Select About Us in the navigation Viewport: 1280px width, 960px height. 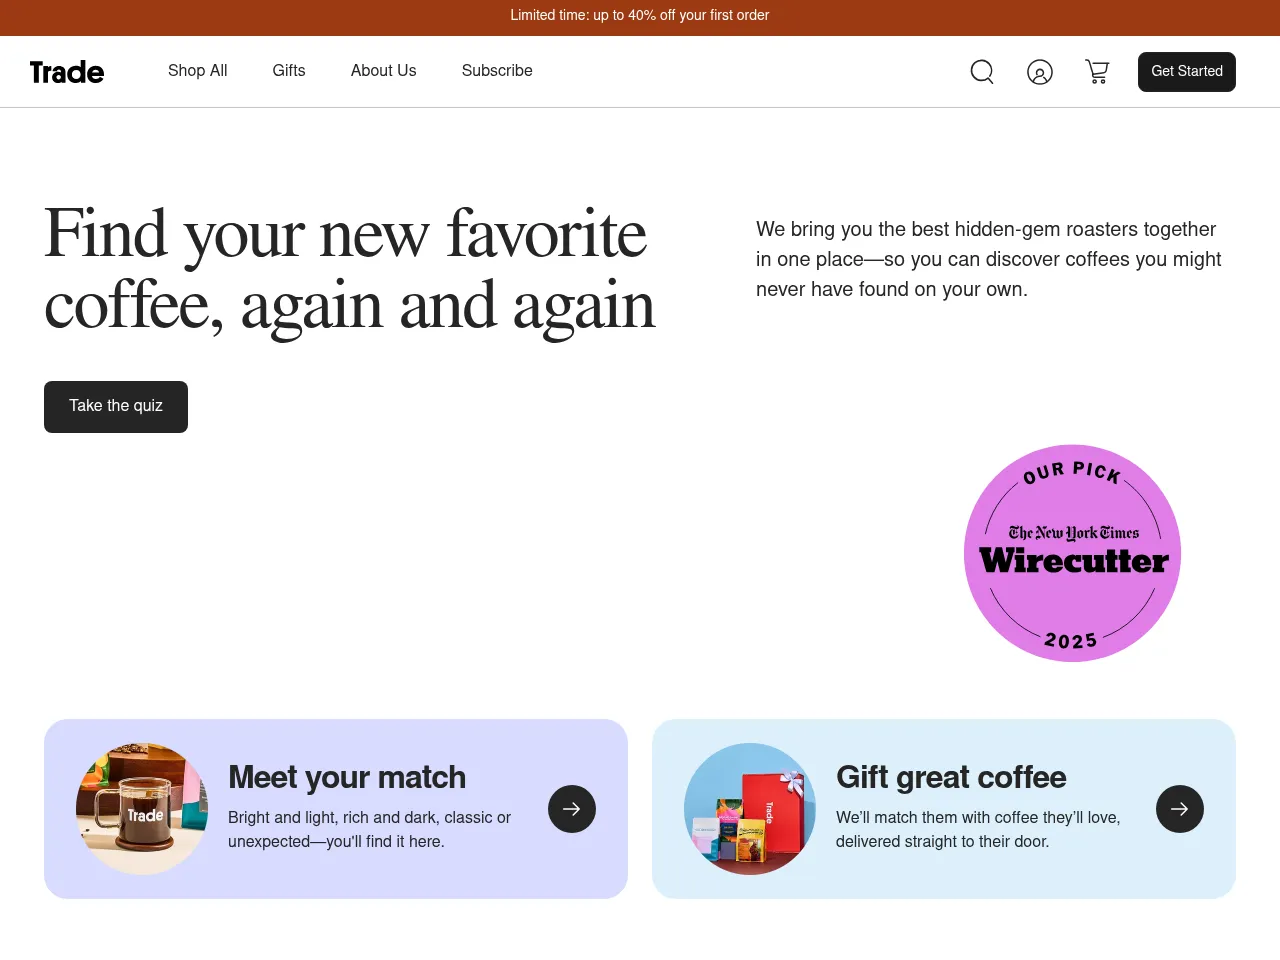pyautogui.click(x=383, y=71)
